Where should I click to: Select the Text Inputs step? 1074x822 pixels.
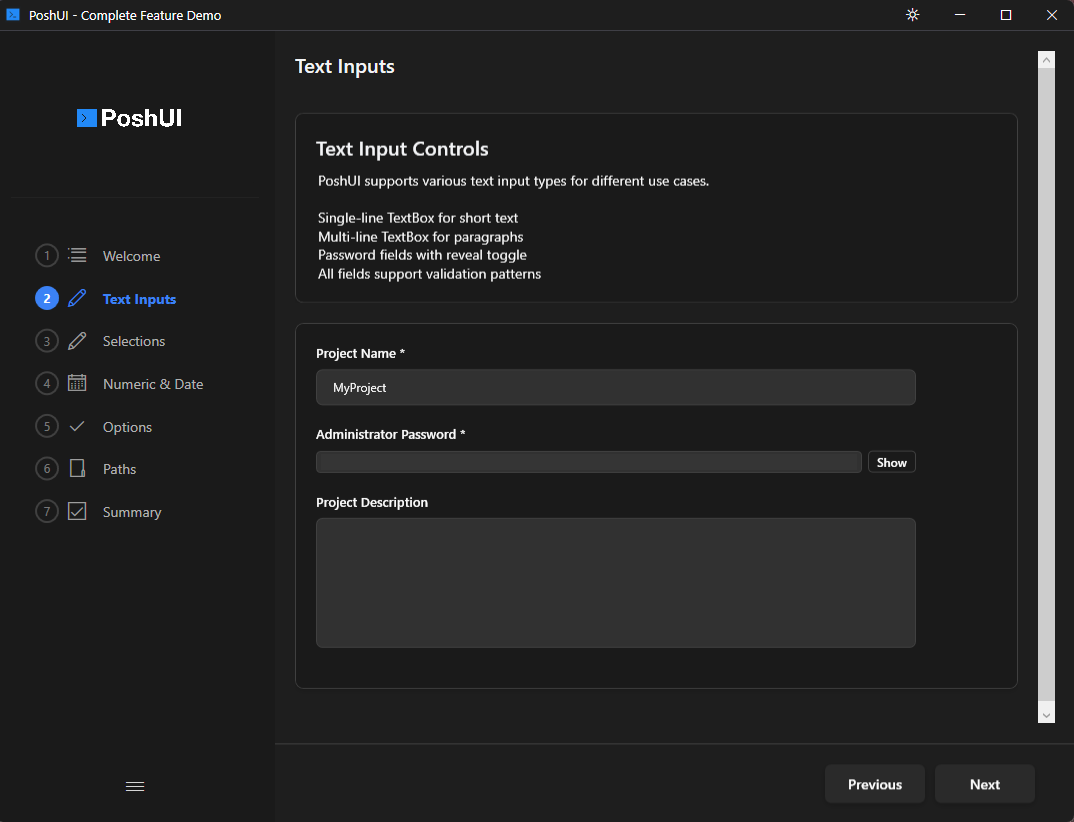point(139,299)
